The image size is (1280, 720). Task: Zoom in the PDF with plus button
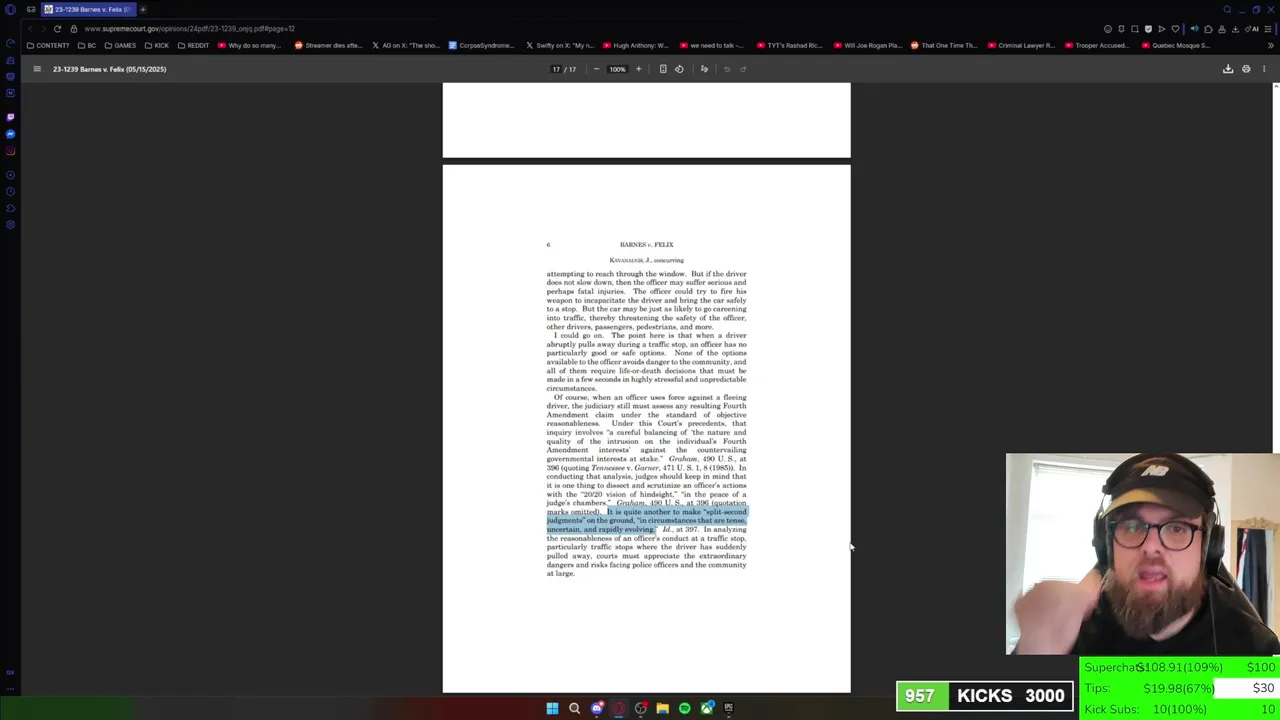tap(638, 69)
